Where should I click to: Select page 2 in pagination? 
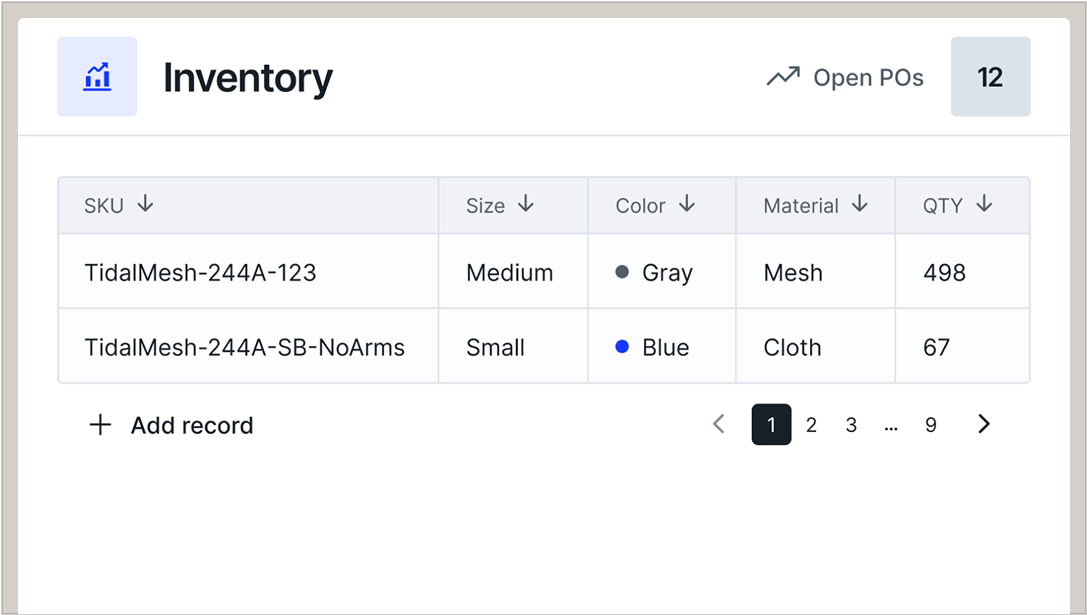[811, 425]
